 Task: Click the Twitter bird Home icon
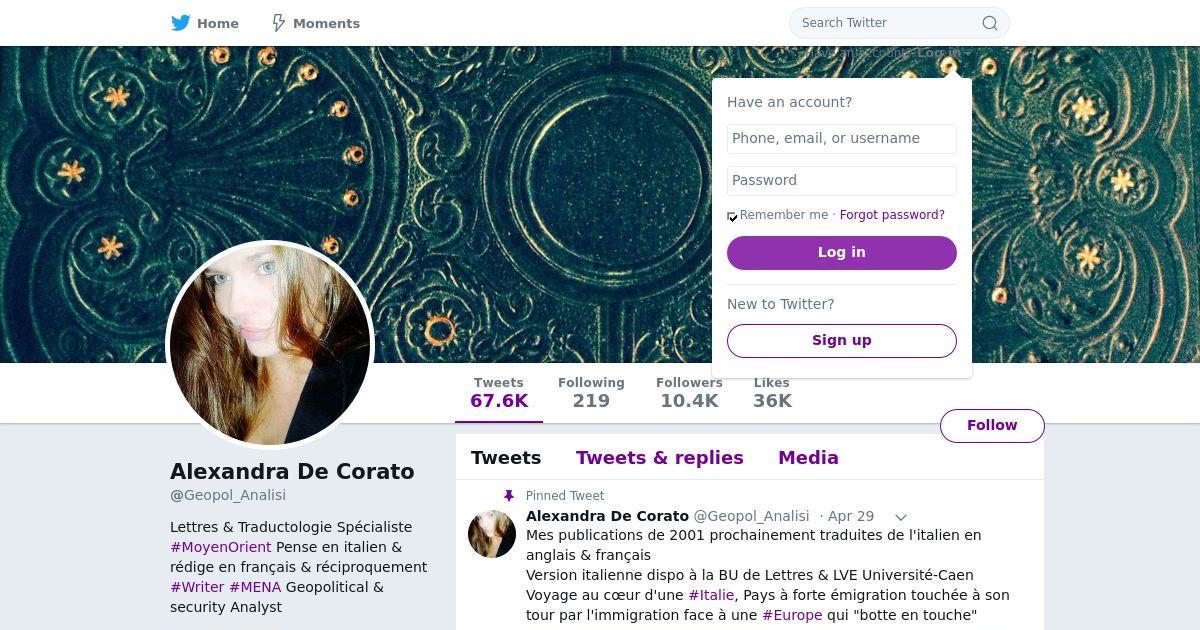coord(180,23)
